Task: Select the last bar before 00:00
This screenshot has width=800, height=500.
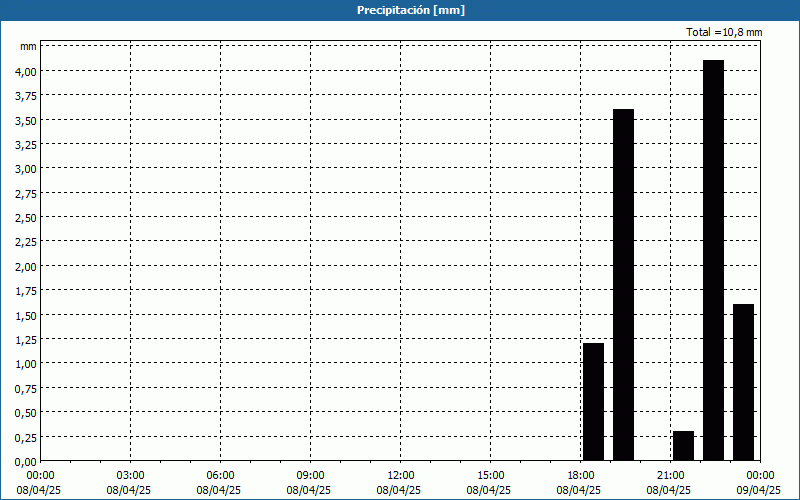Action: pyautogui.click(x=743, y=381)
